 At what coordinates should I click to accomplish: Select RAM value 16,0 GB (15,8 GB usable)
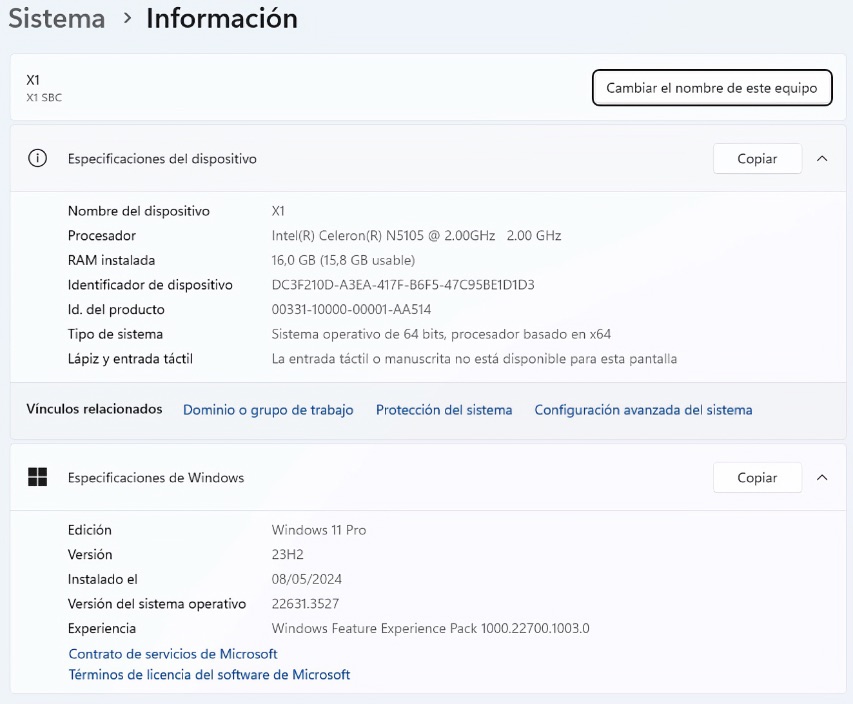point(343,260)
